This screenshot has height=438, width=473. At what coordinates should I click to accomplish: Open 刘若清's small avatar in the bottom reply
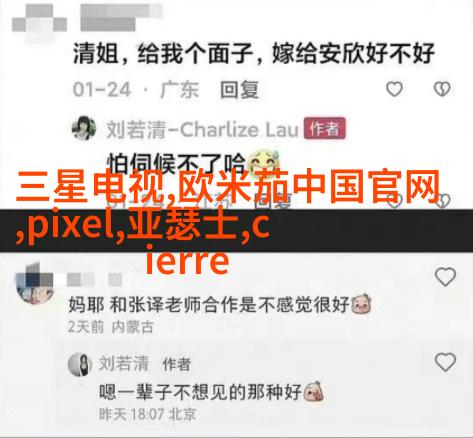pyautogui.click(x=80, y=364)
